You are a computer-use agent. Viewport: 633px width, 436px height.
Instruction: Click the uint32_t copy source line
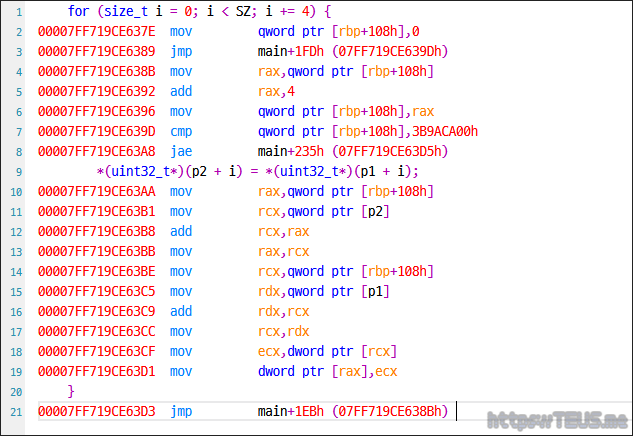point(258,171)
